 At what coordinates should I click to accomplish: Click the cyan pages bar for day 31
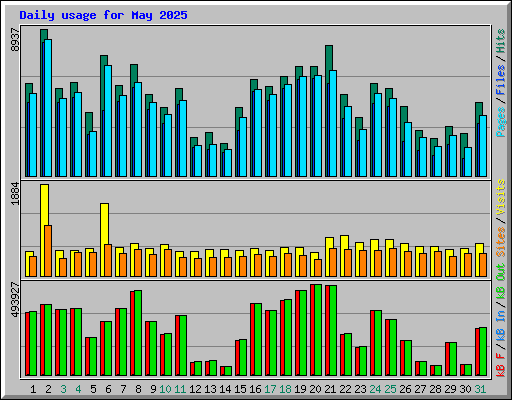tap(483, 146)
